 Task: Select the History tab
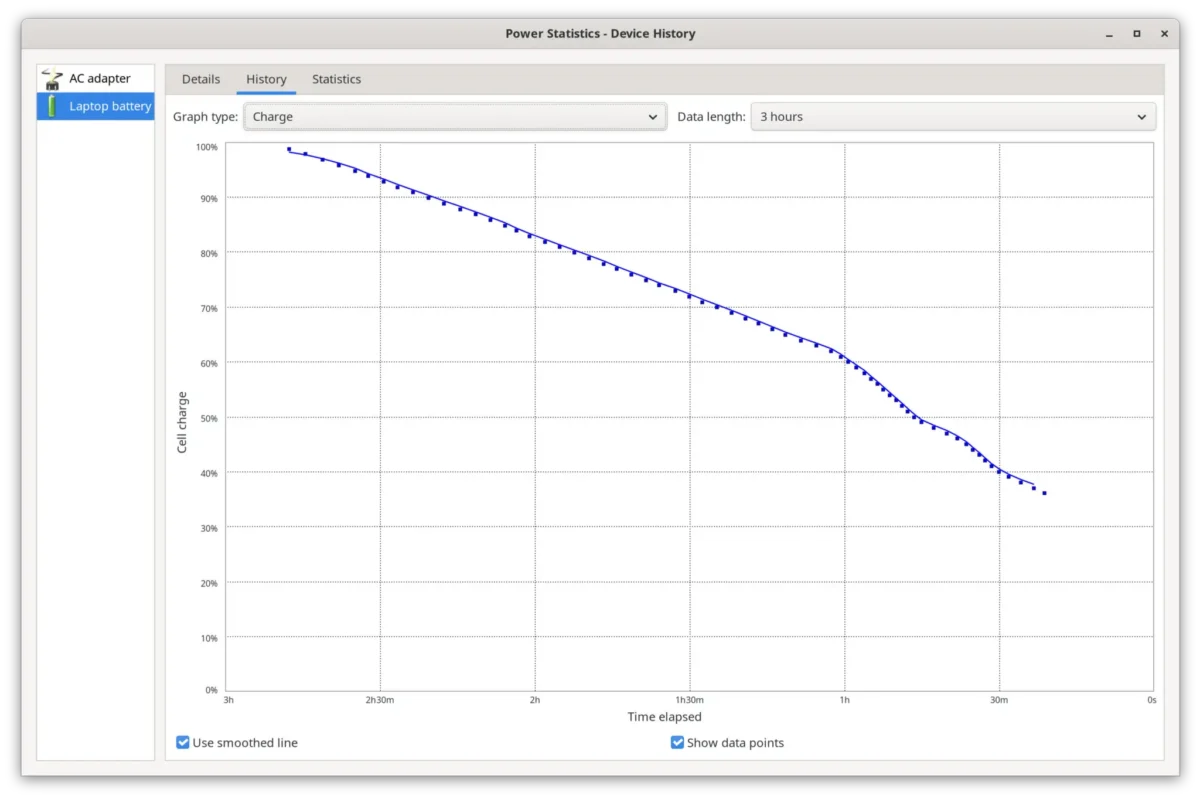[x=266, y=79]
